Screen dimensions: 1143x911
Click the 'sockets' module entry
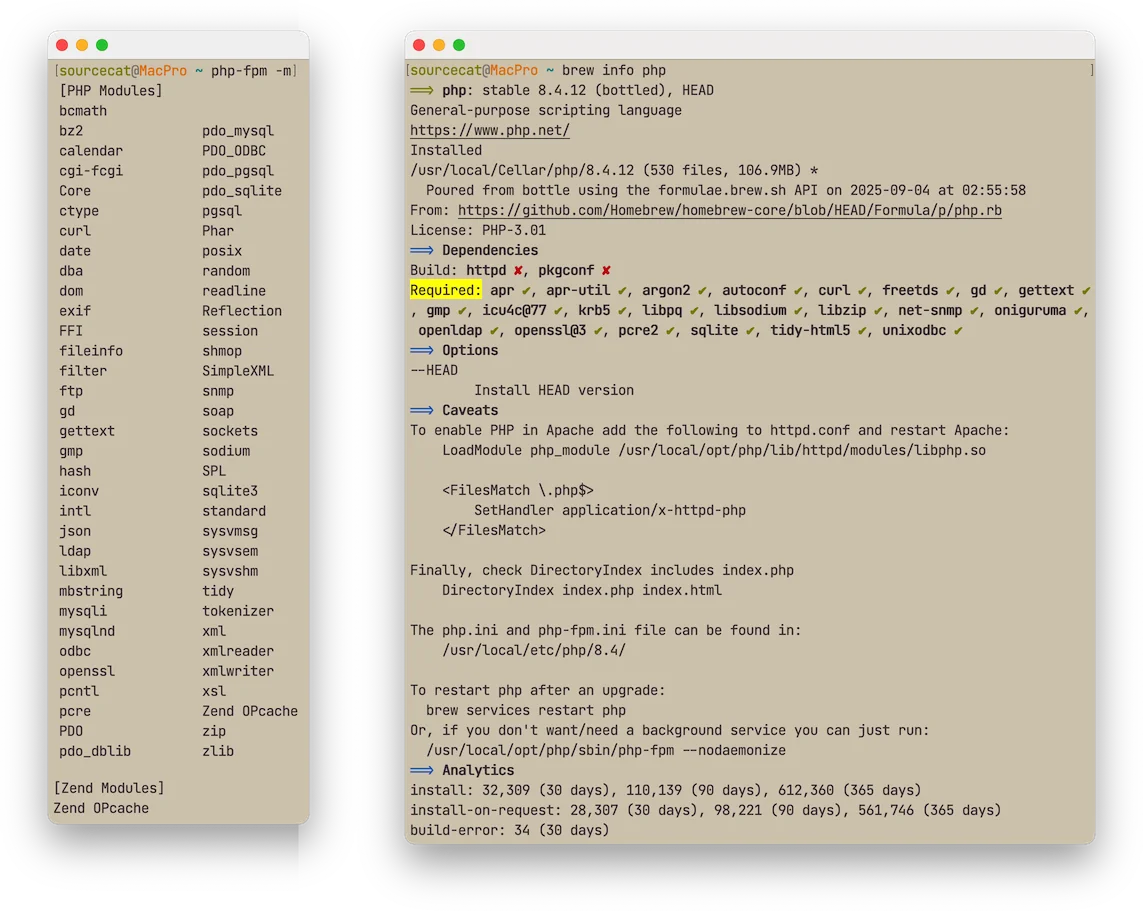230,431
